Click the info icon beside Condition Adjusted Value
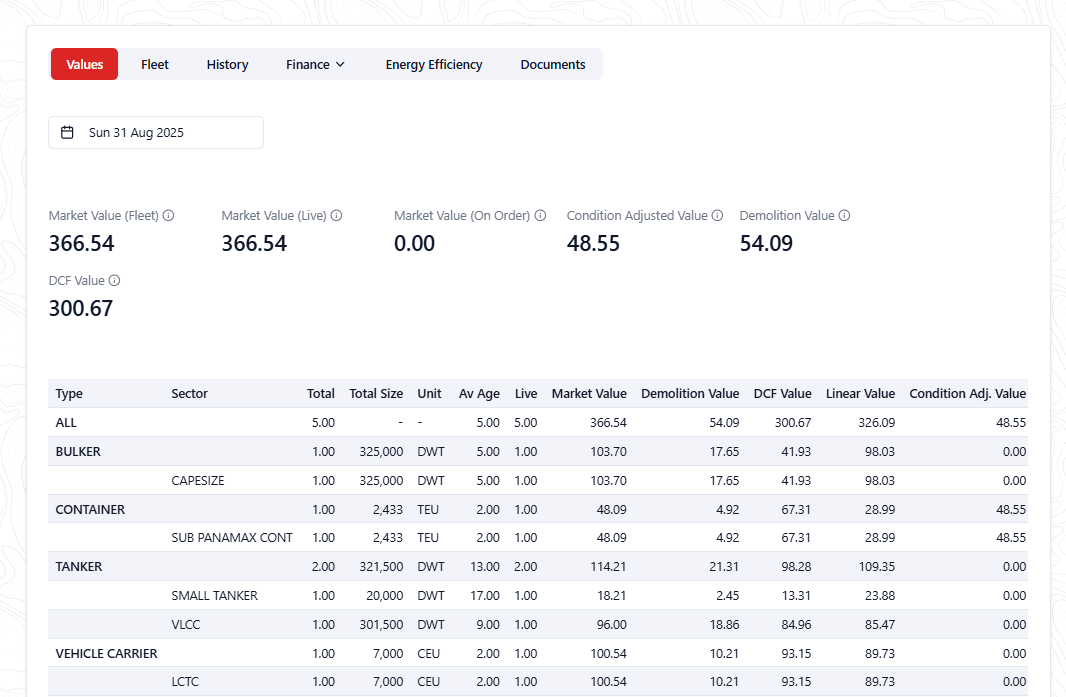Viewport: 1066px width, 697px height. pyautogui.click(x=717, y=216)
